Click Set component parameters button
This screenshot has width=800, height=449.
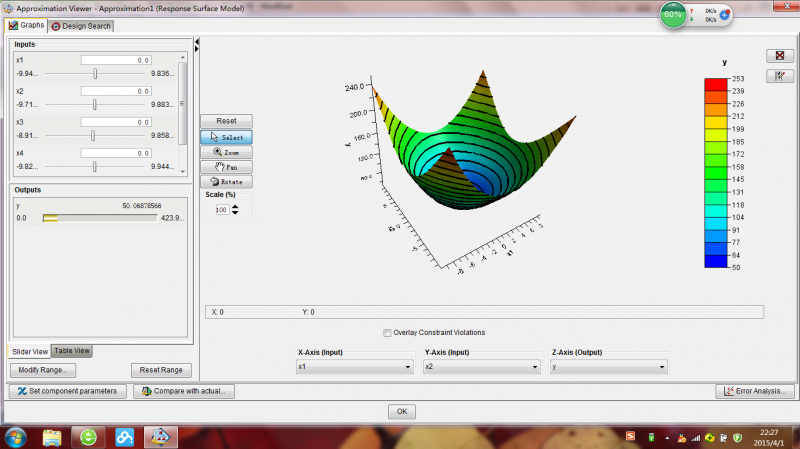67,391
